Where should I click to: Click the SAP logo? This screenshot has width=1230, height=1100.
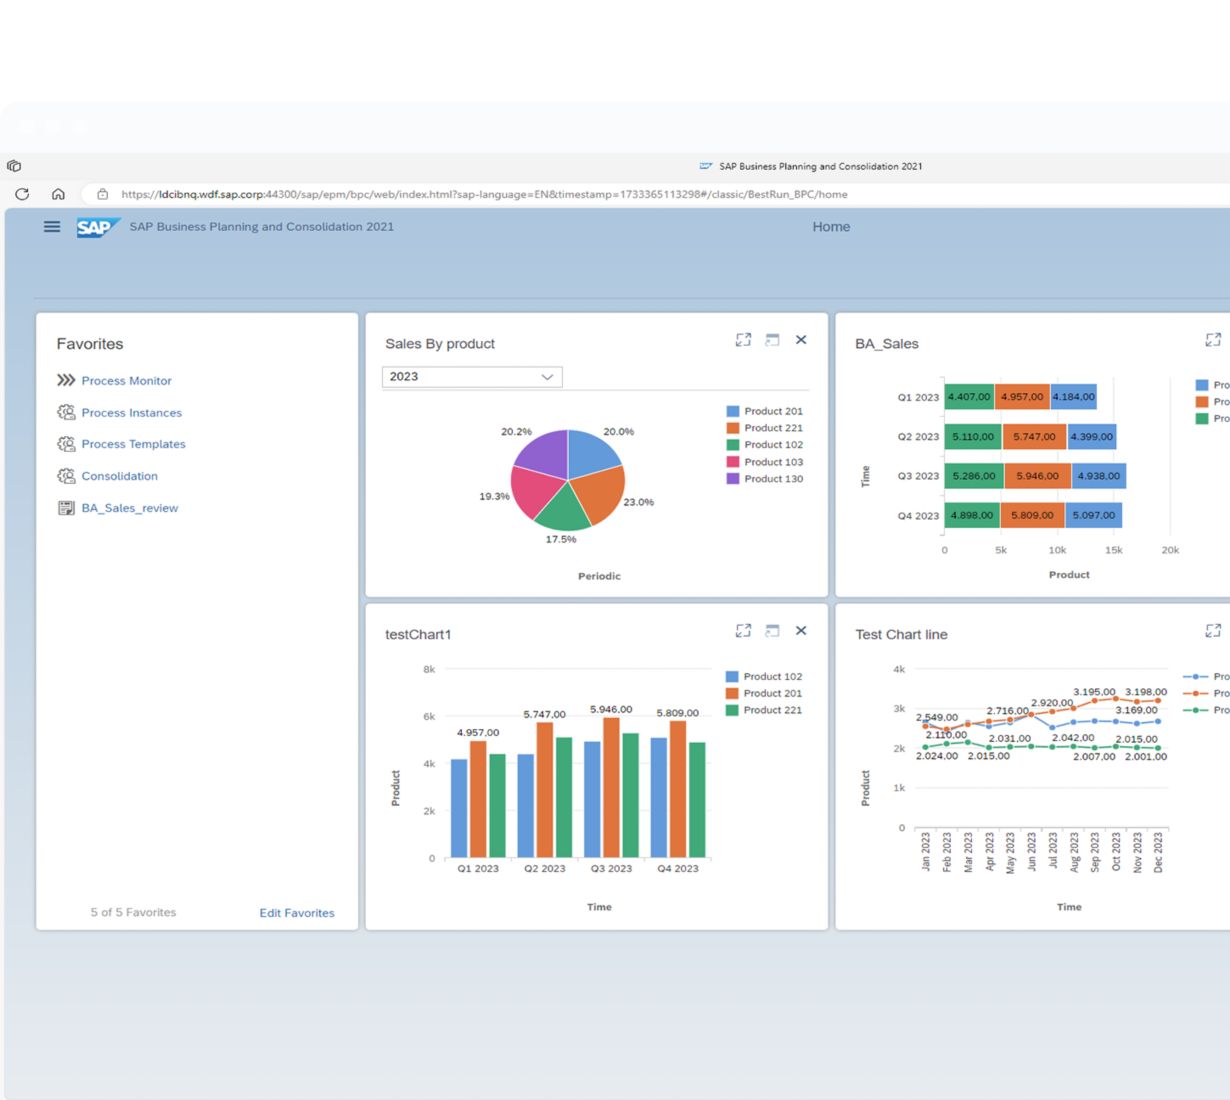pyautogui.click(x=97, y=227)
